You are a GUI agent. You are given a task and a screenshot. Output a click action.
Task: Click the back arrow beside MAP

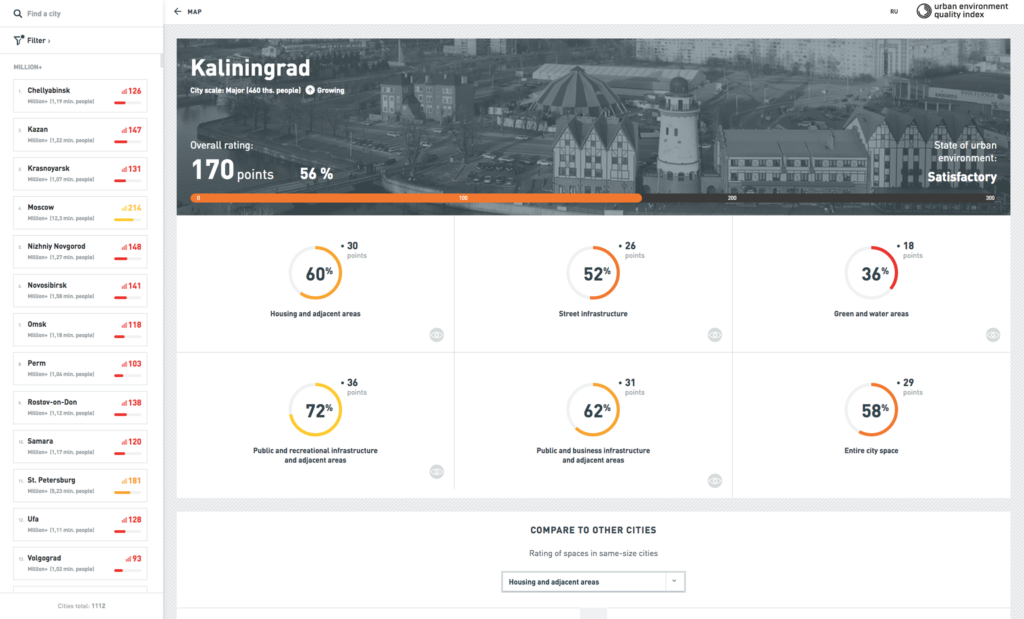(178, 12)
